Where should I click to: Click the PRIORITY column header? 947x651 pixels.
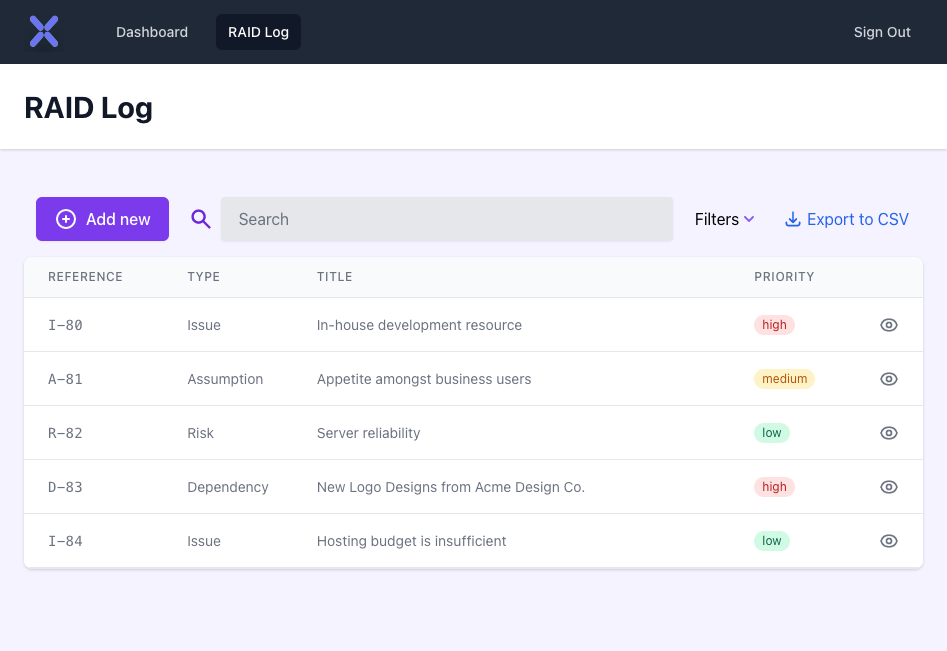click(784, 277)
